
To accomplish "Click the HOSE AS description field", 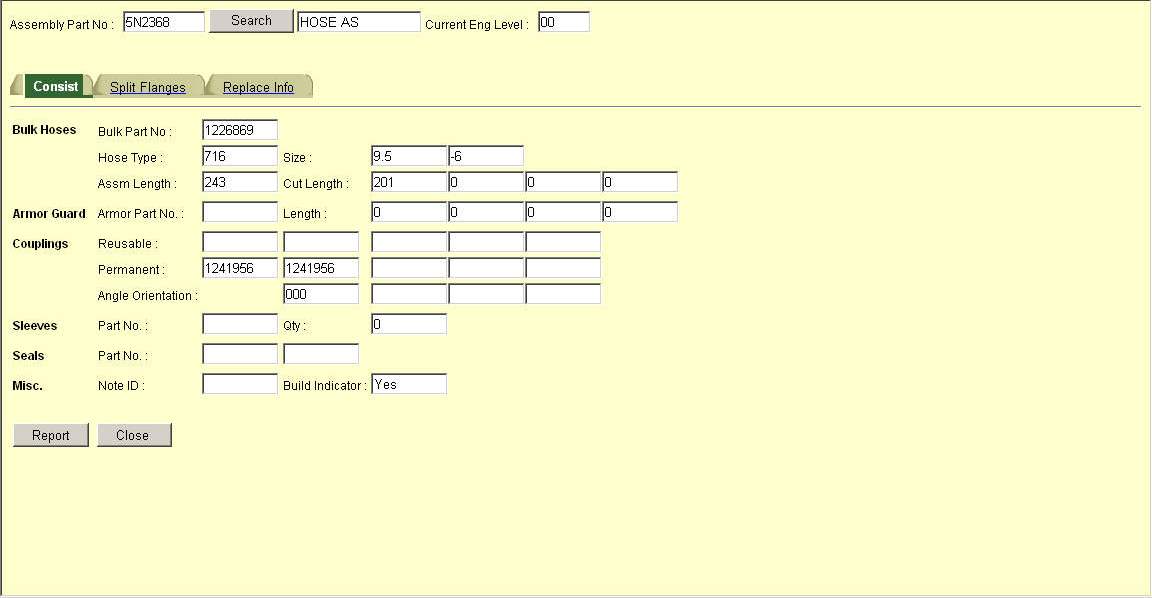I will click(359, 22).
